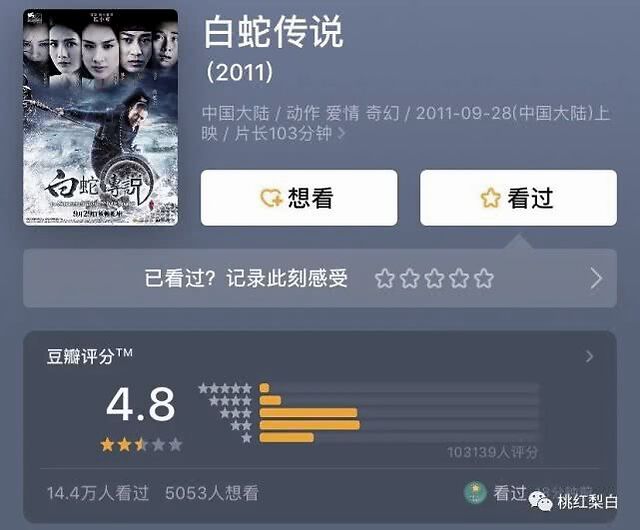Select the fourth rating star
This screenshot has width=640, height=530.
[459, 278]
